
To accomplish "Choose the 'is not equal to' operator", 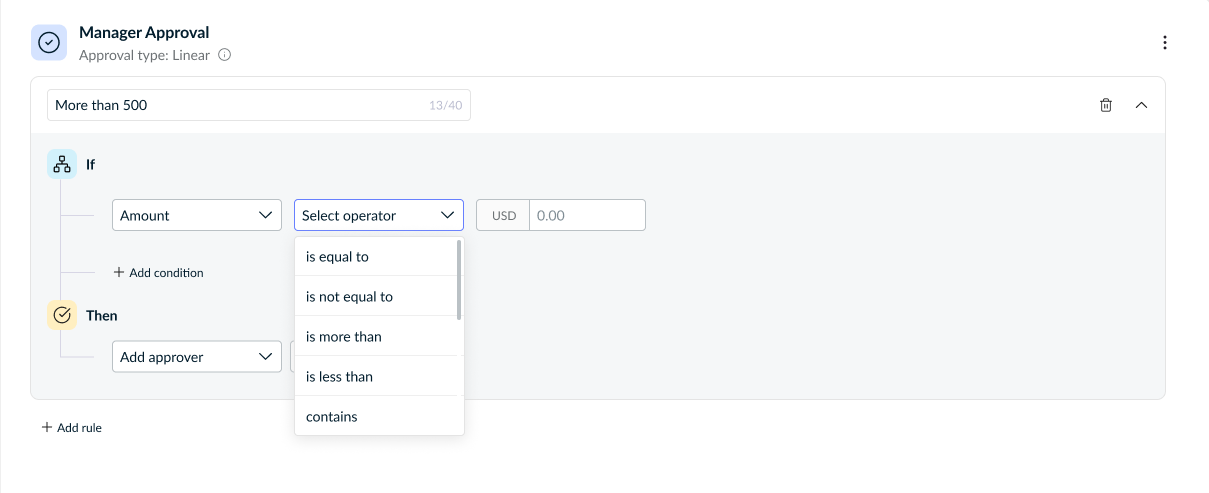I will 349,297.
